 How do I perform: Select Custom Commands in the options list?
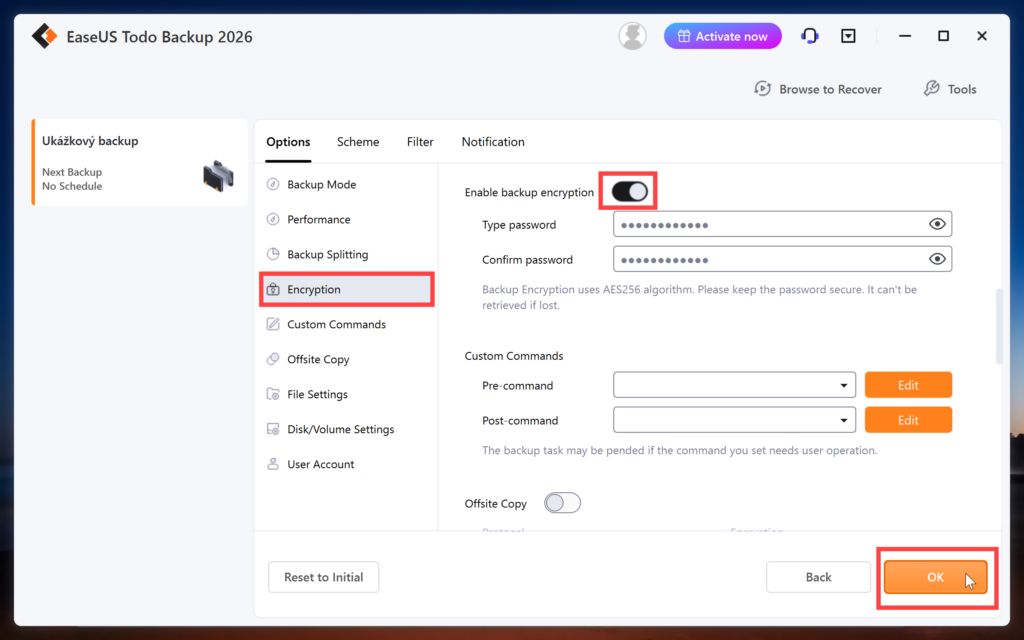pyautogui.click(x=347, y=324)
